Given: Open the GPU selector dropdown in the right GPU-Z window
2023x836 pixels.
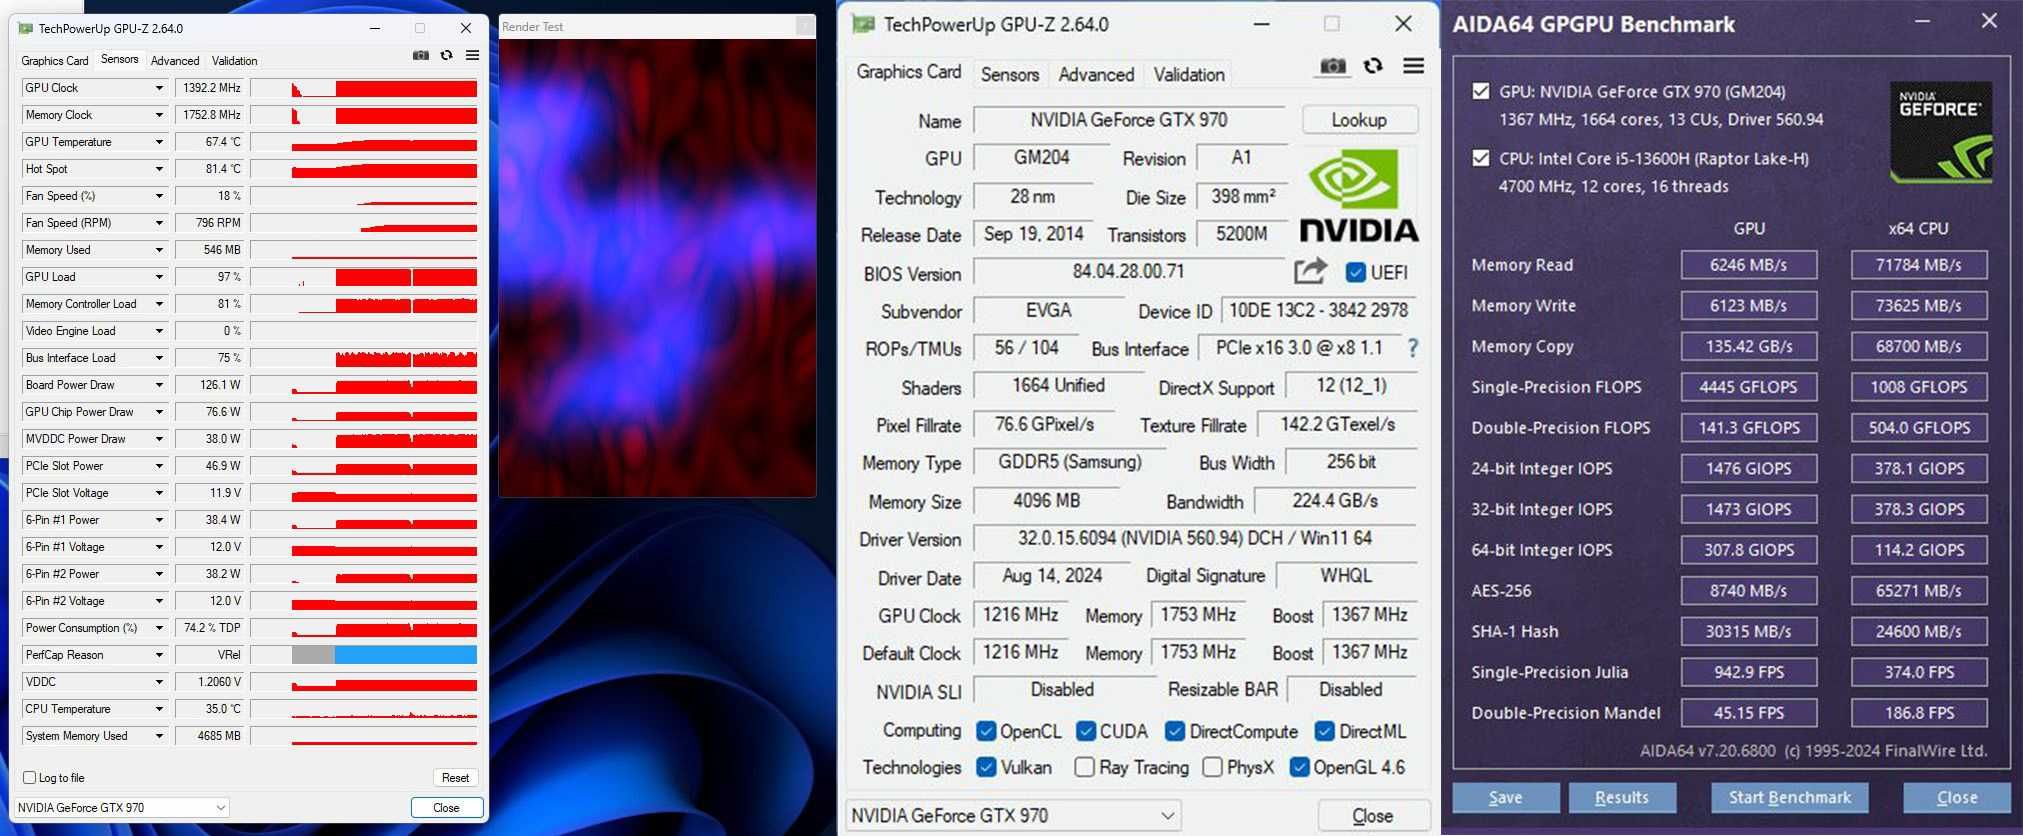Looking at the screenshot, I should point(1013,816).
